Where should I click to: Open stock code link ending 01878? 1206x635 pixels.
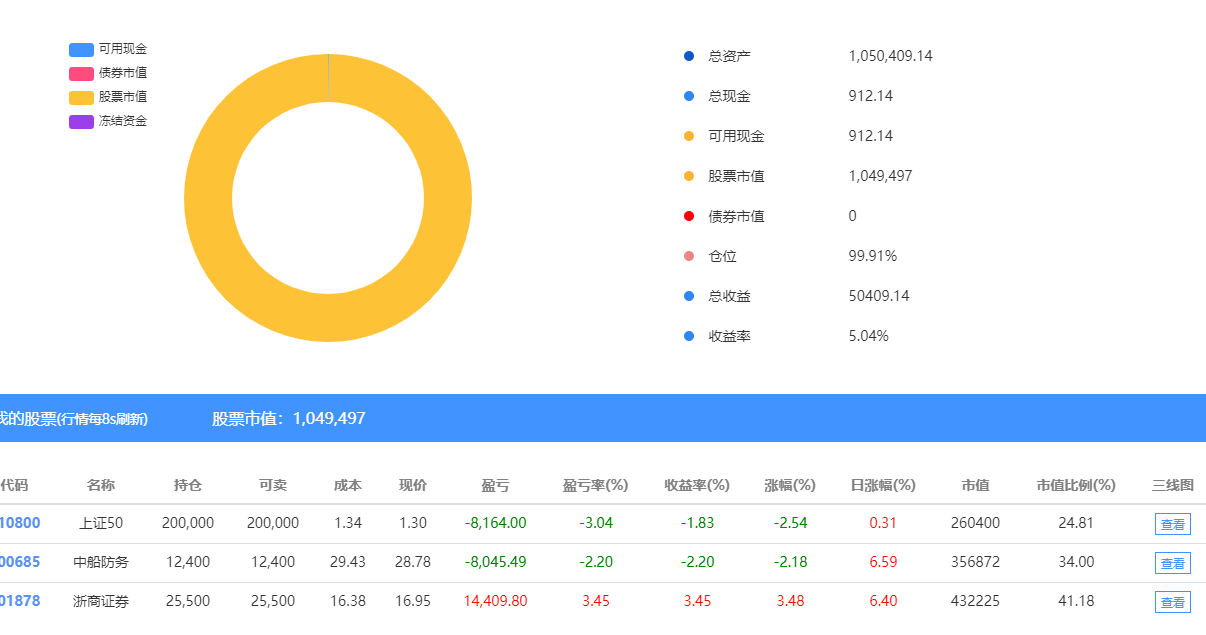coord(20,601)
